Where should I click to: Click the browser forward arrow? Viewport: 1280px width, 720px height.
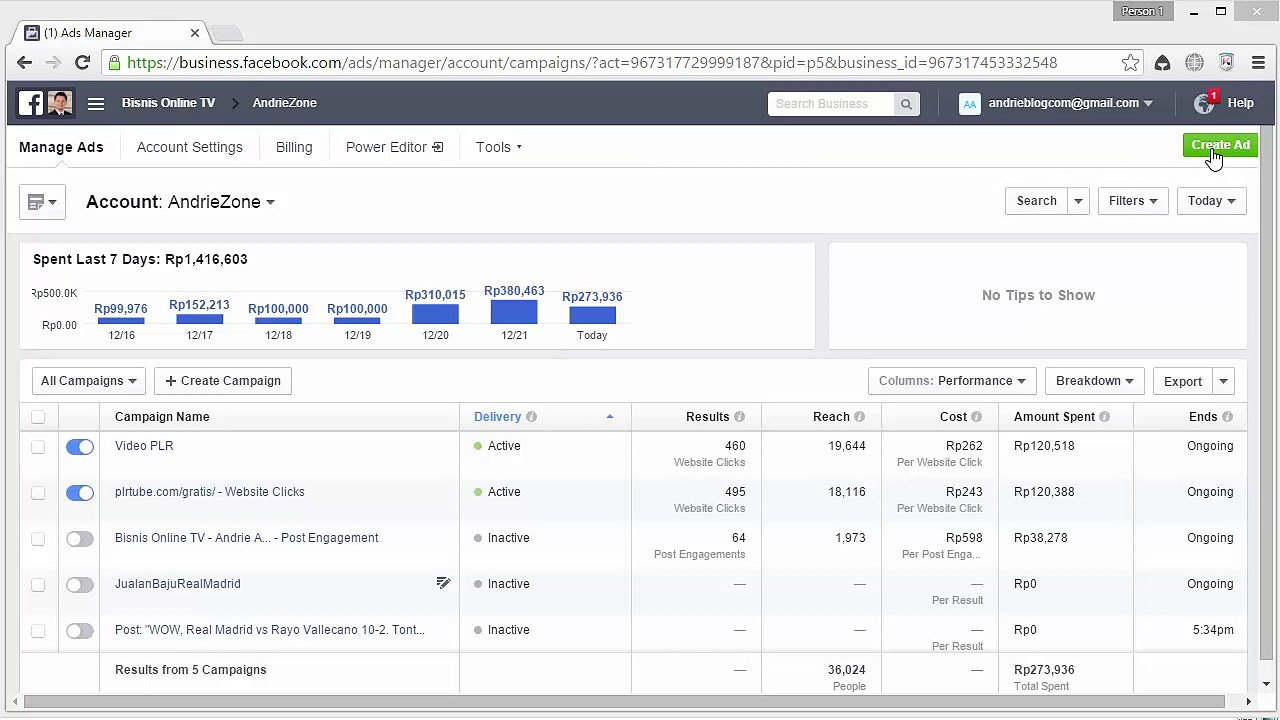[x=53, y=63]
